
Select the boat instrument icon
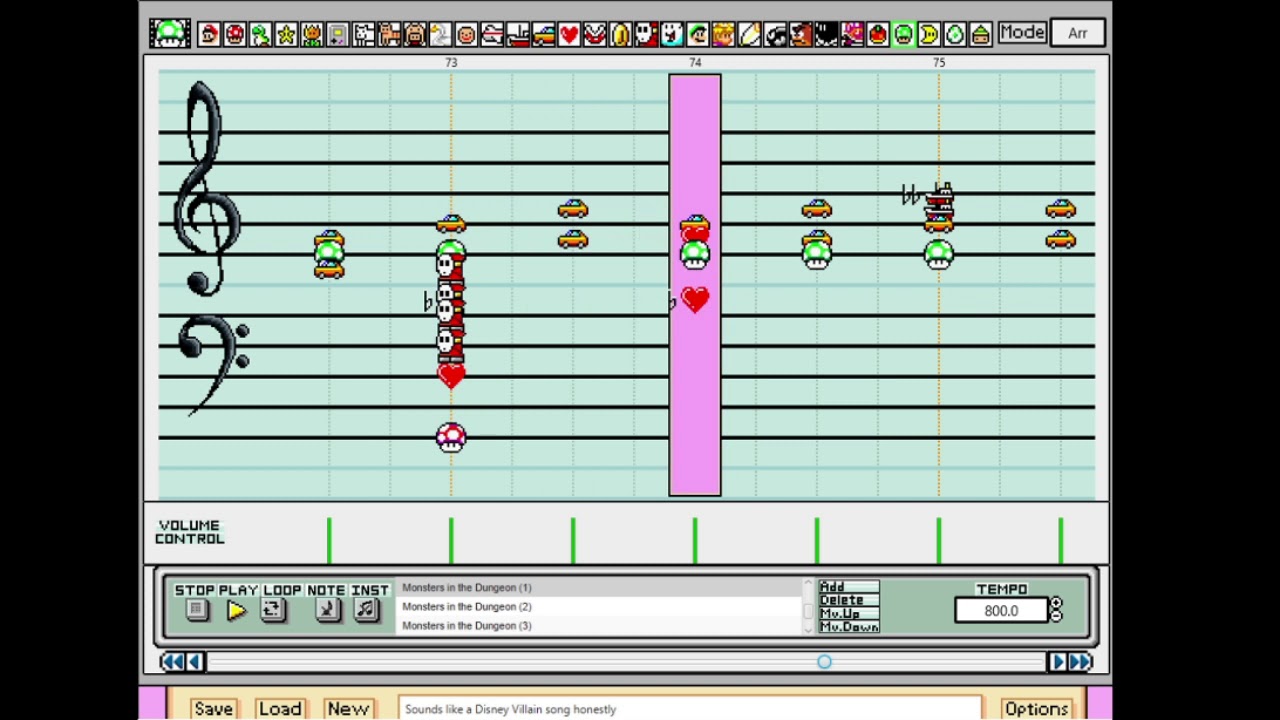click(x=518, y=34)
